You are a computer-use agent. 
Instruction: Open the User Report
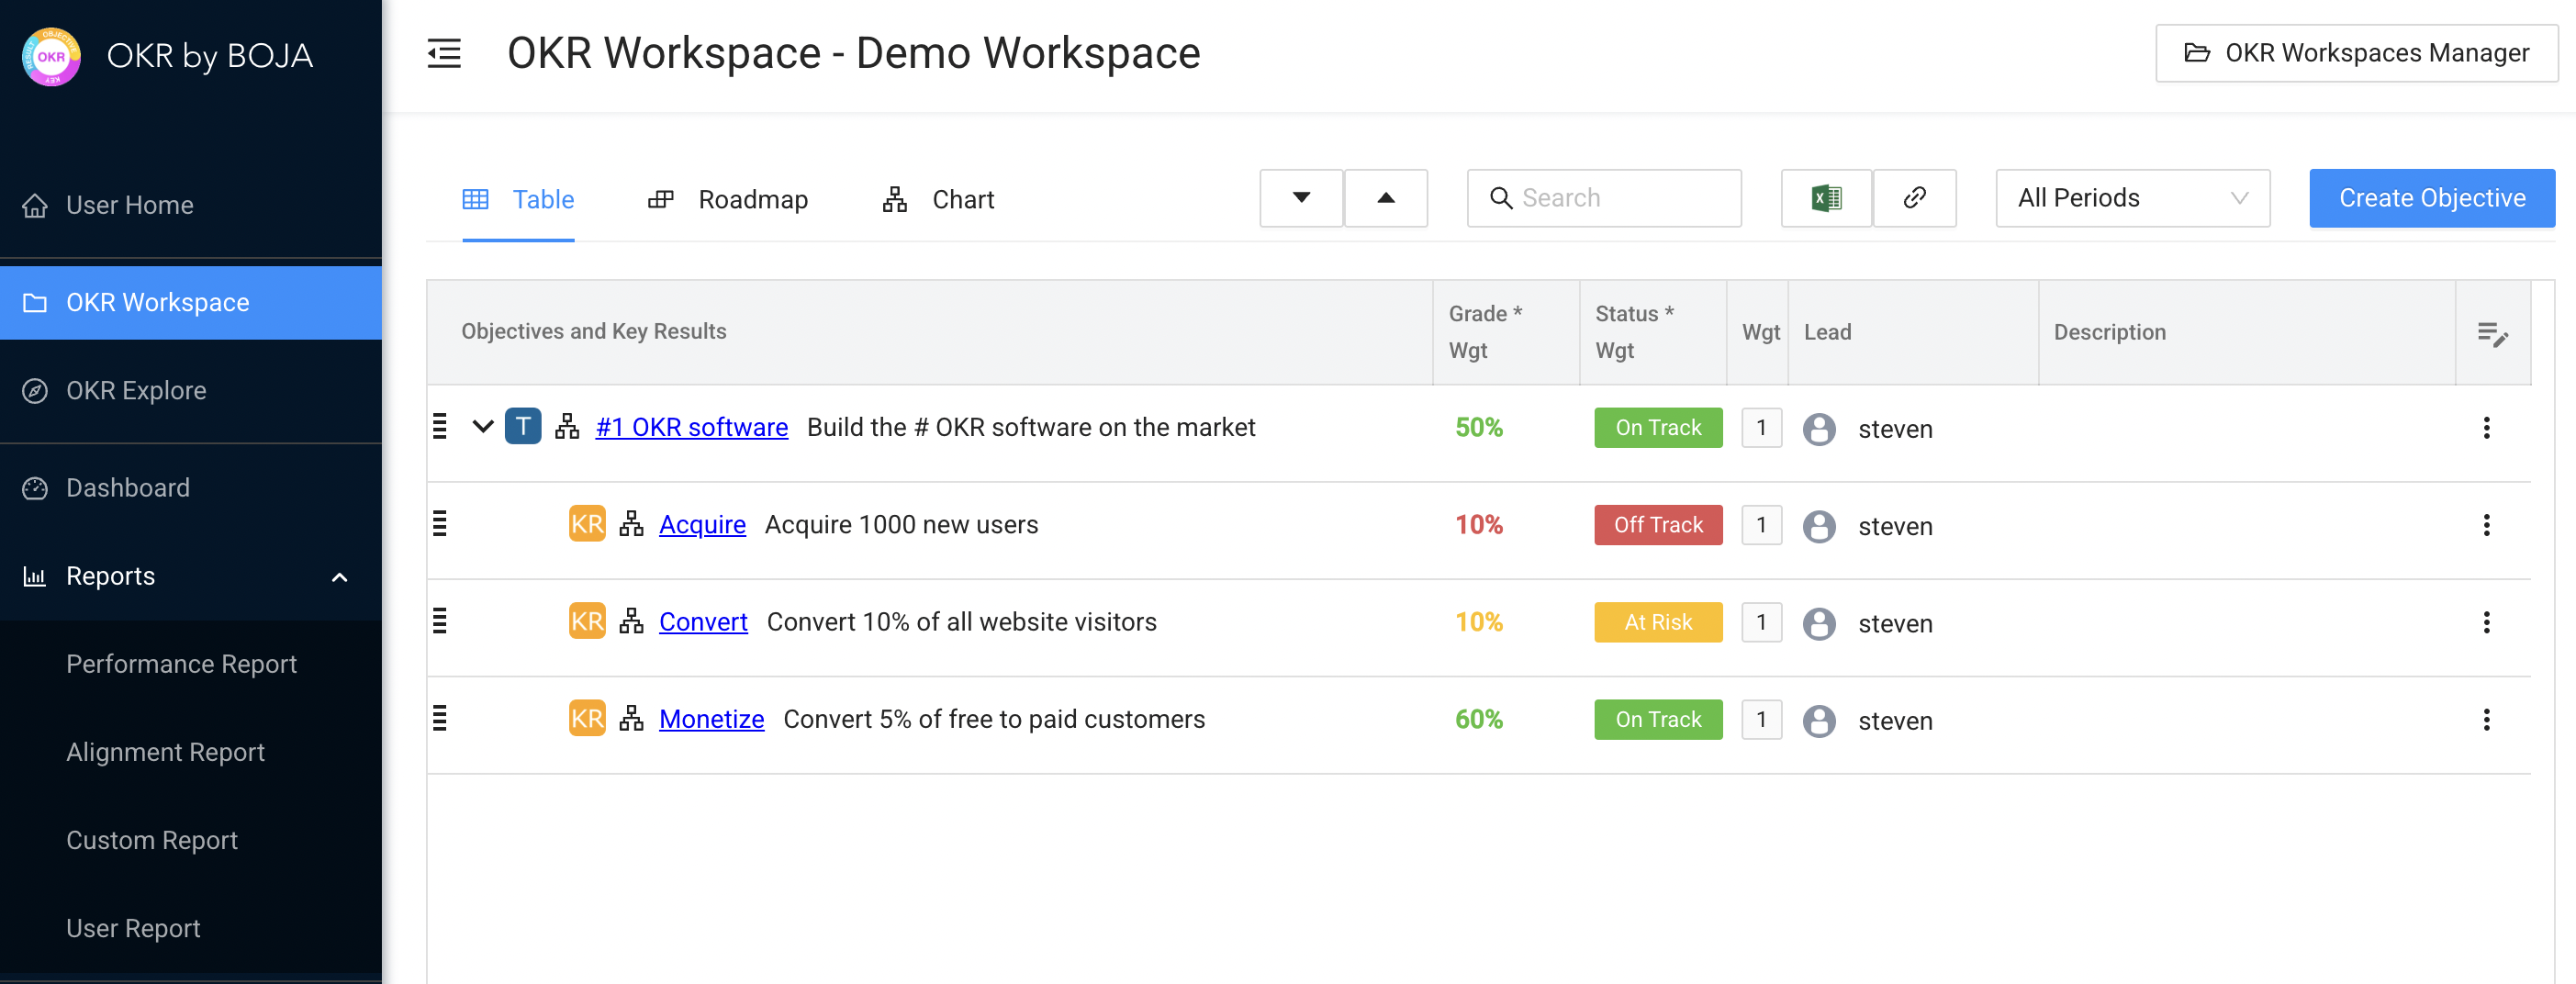click(x=133, y=928)
